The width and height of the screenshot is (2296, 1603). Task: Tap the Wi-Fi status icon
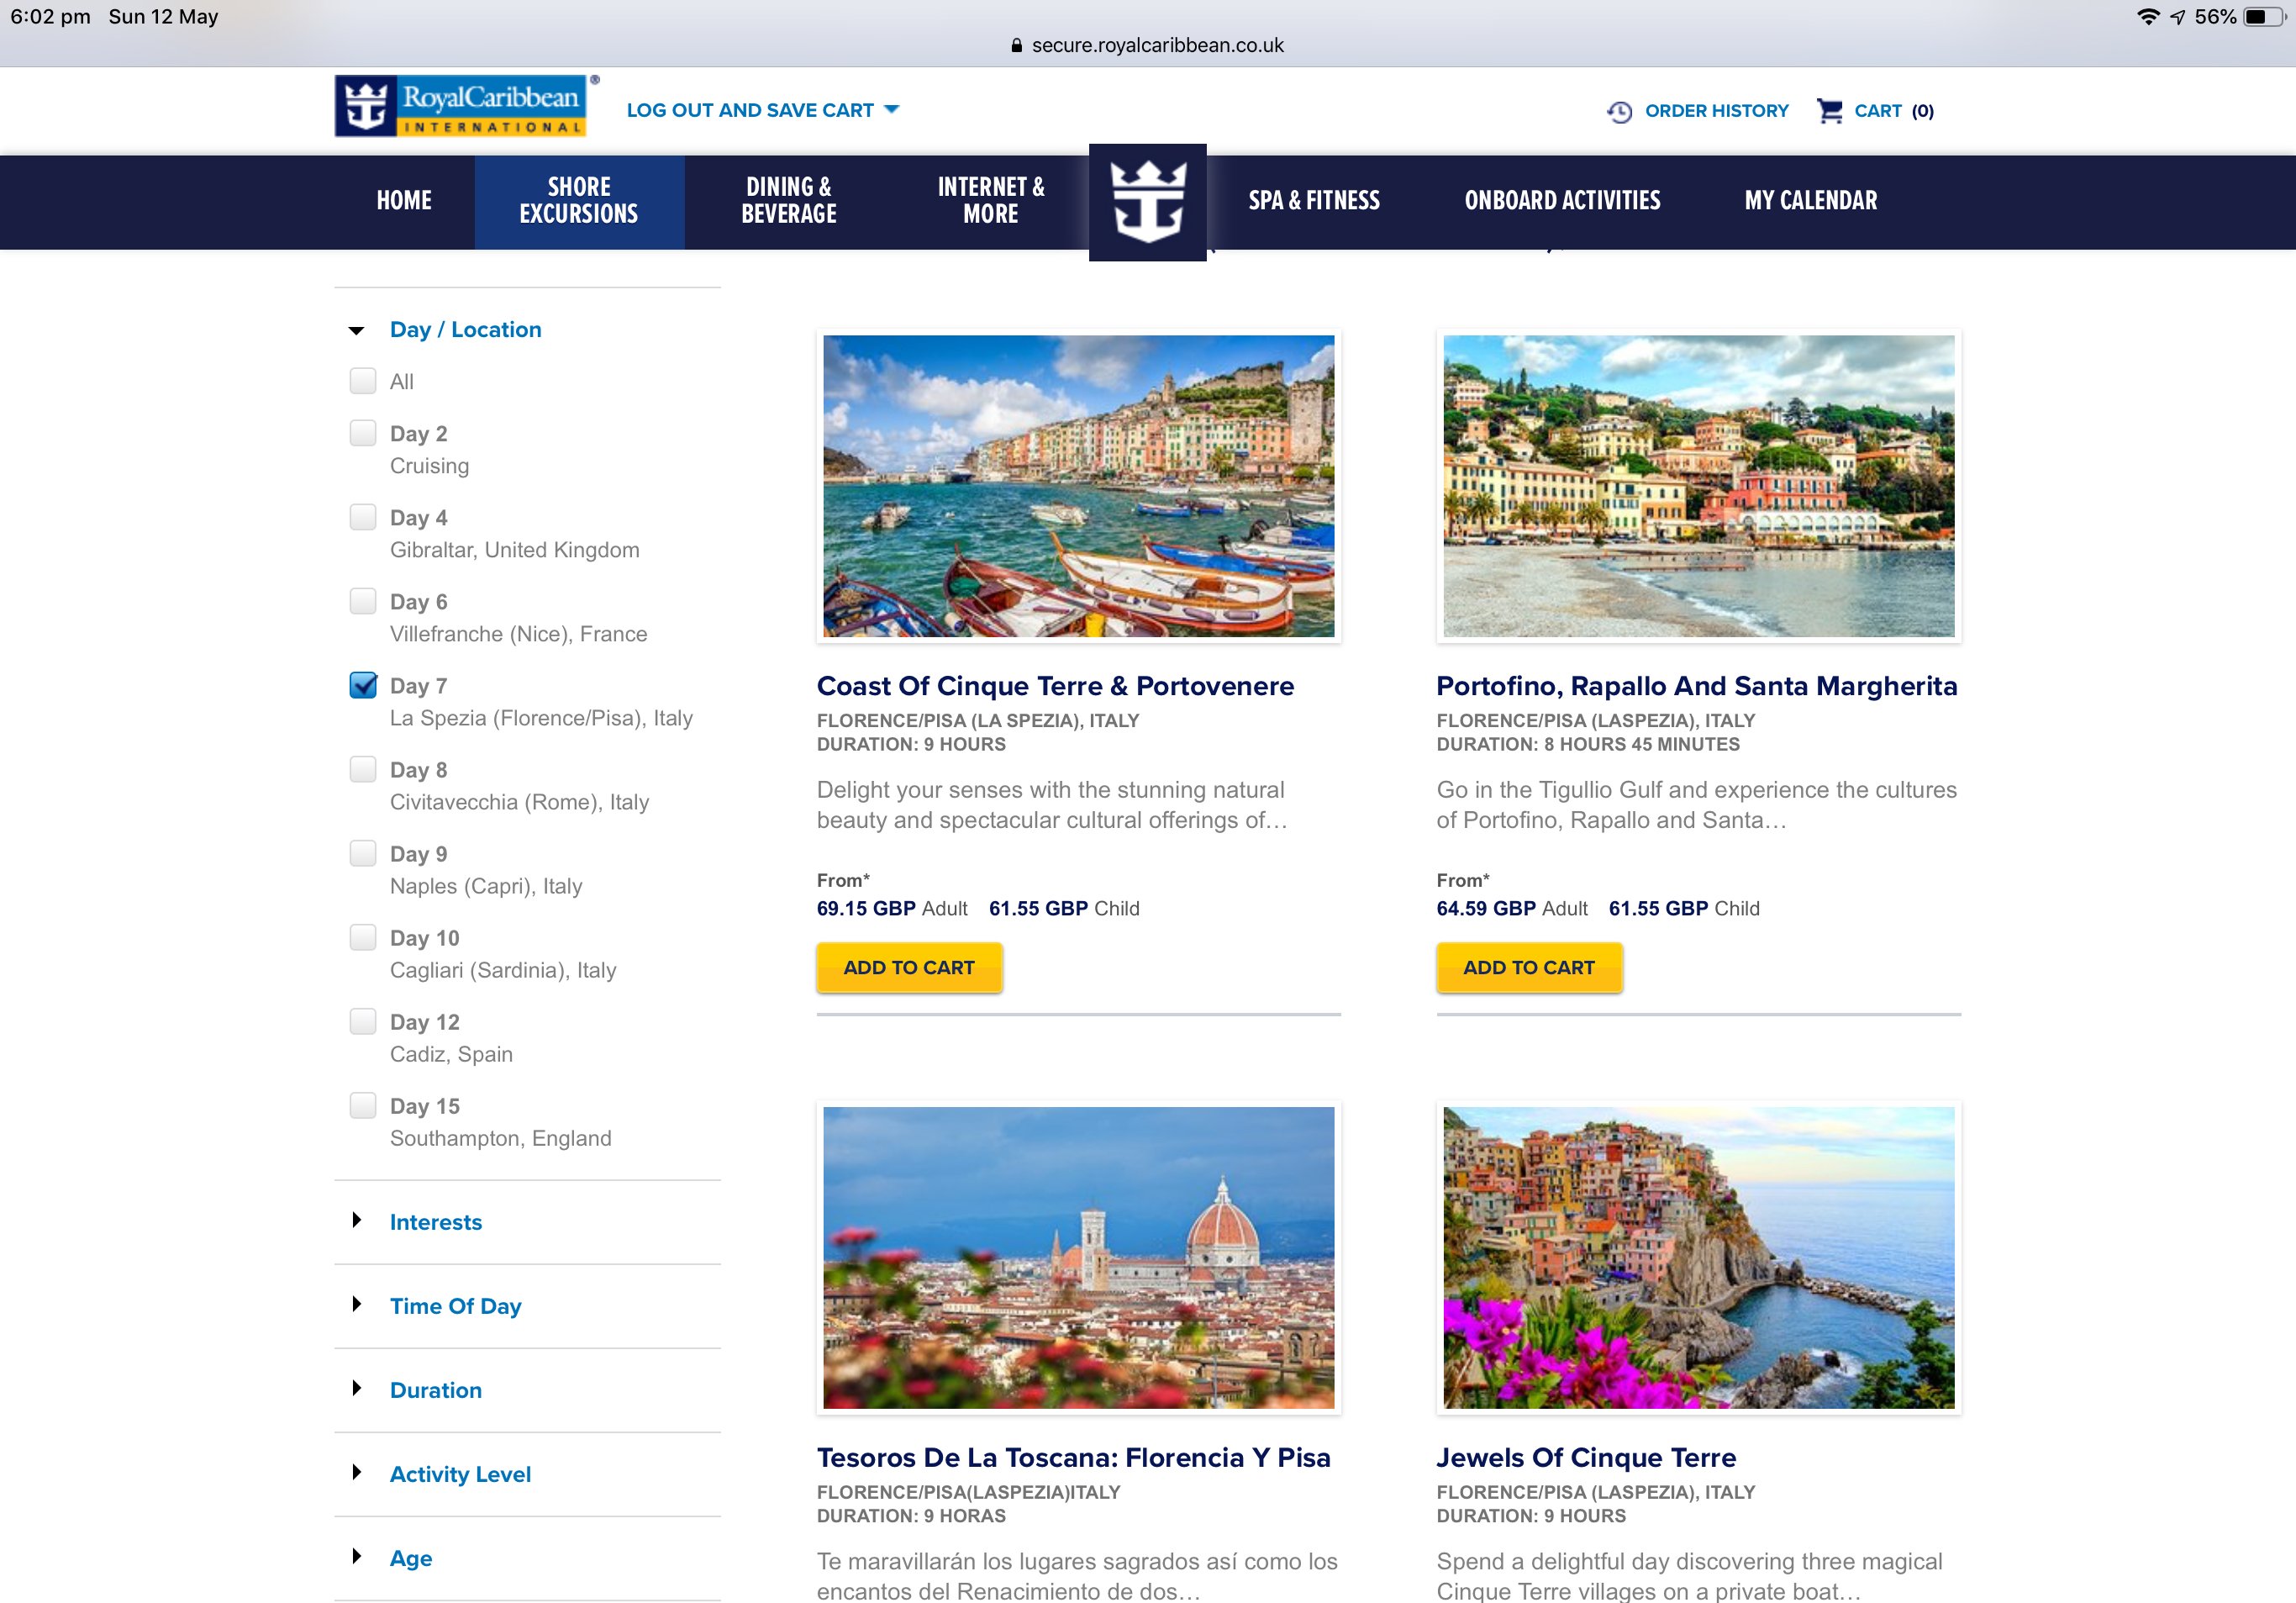(x=2147, y=17)
